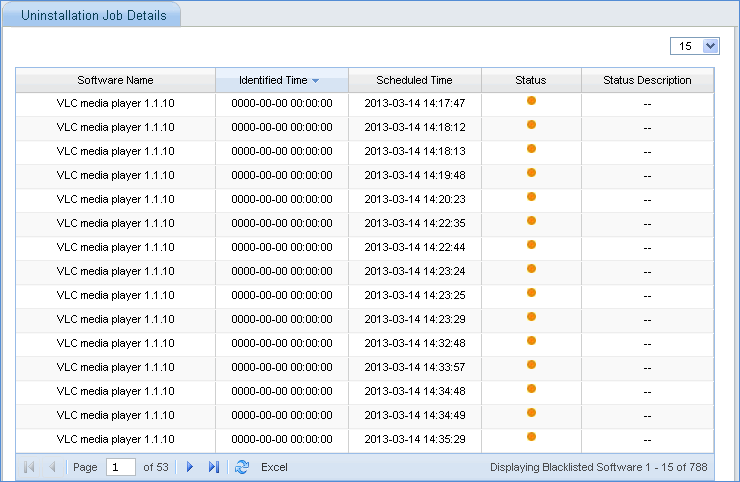The height and width of the screenshot is (482, 740).
Task: Select scheduled time 2013-03-14 14:19:48
Action: pyautogui.click(x=415, y=175)
